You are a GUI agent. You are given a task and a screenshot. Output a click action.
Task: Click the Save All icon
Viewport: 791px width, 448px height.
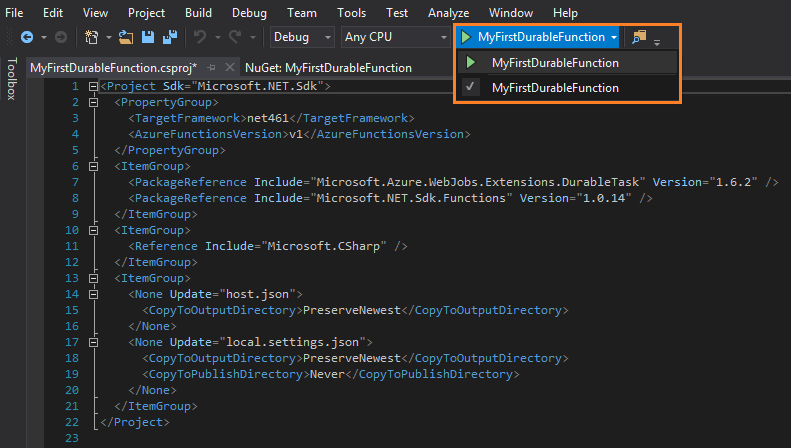click(170, 37)
